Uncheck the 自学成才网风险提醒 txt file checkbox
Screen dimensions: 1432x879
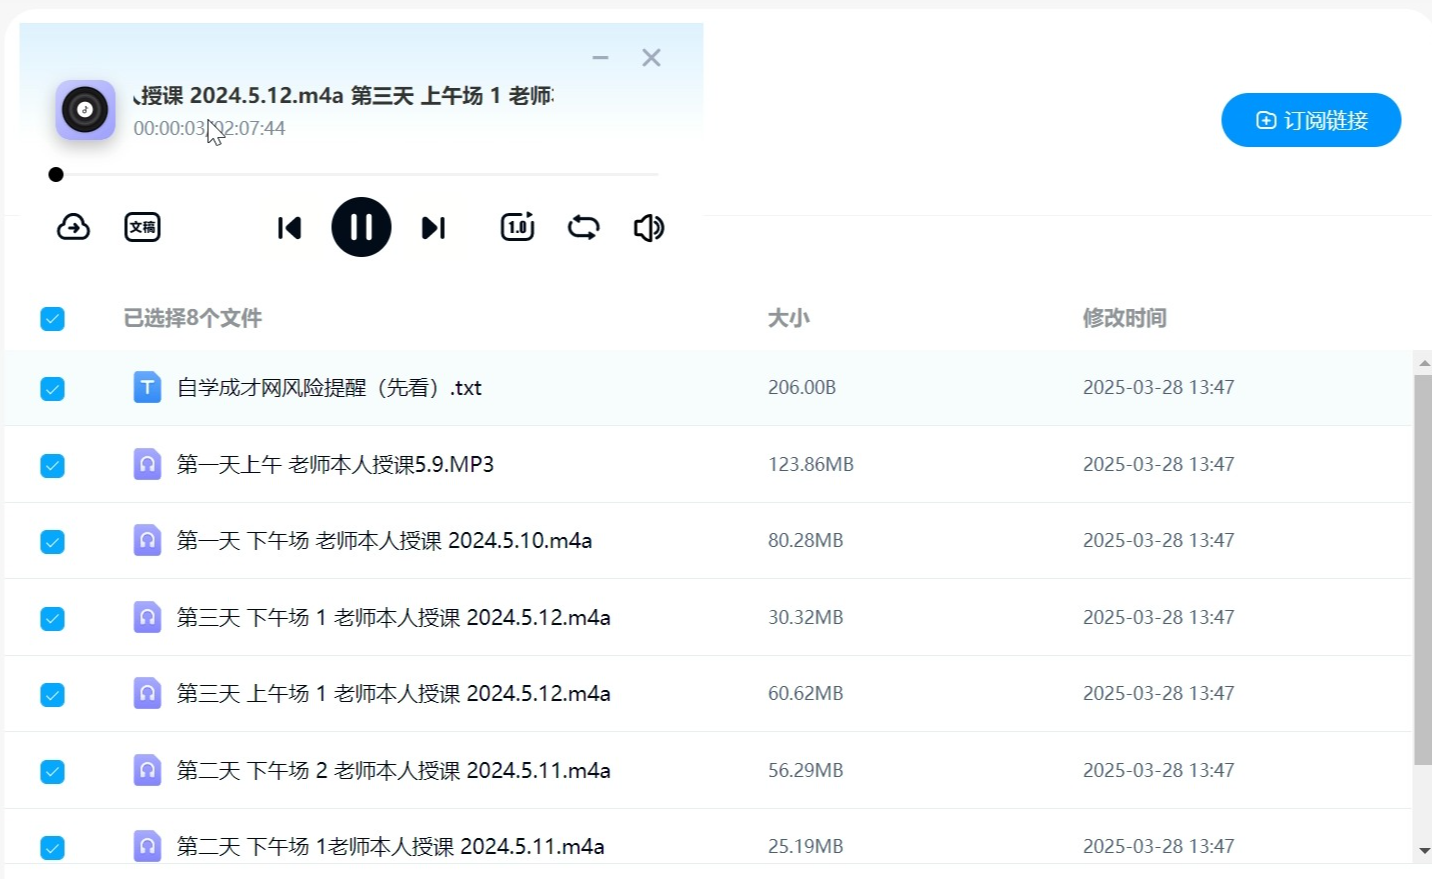pyautogui.click(x=52, y=388)
